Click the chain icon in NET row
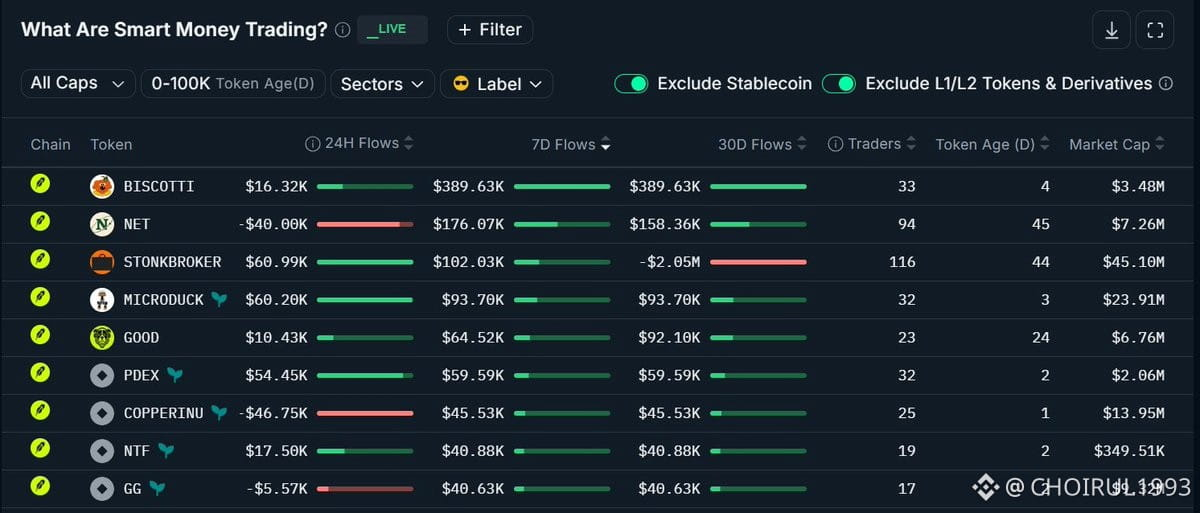Viewport: 1200px width, 513px height. 40,224
